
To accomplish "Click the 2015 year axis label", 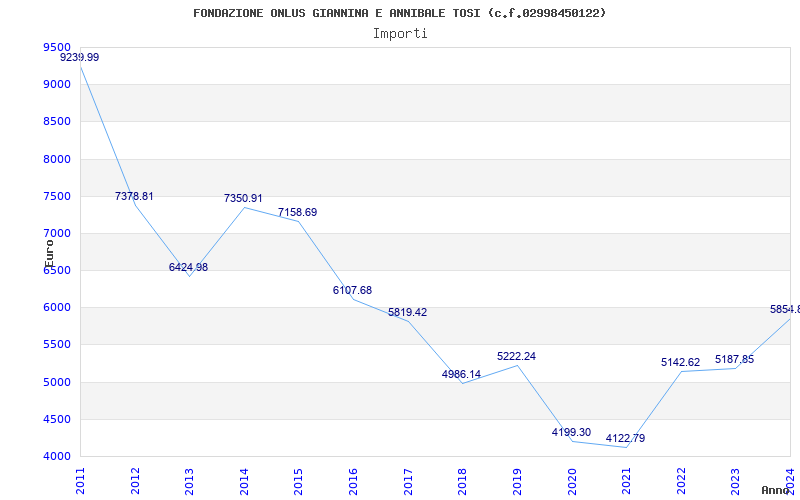I will click(298, 481).
